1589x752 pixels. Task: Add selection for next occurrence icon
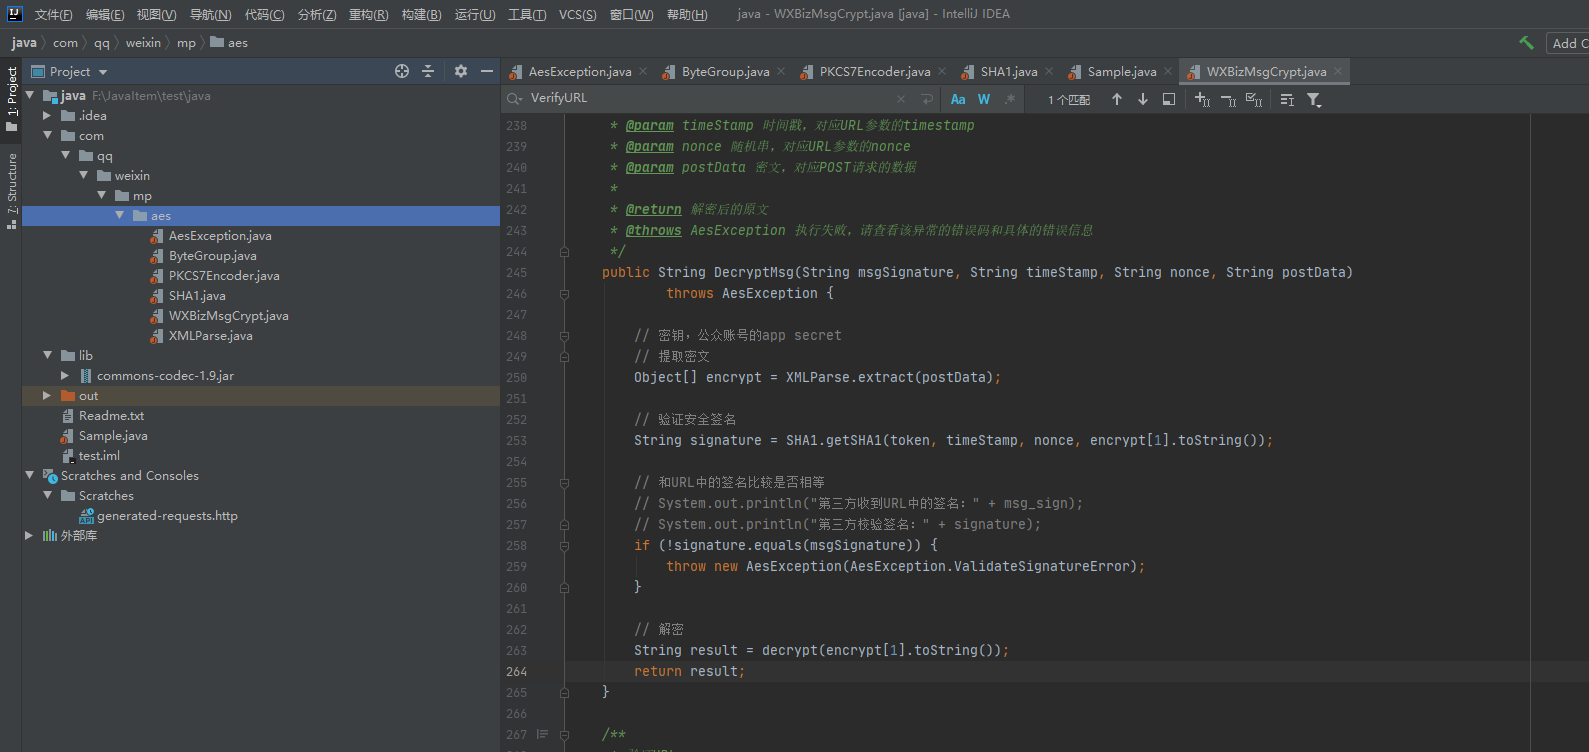(1203, 99)
